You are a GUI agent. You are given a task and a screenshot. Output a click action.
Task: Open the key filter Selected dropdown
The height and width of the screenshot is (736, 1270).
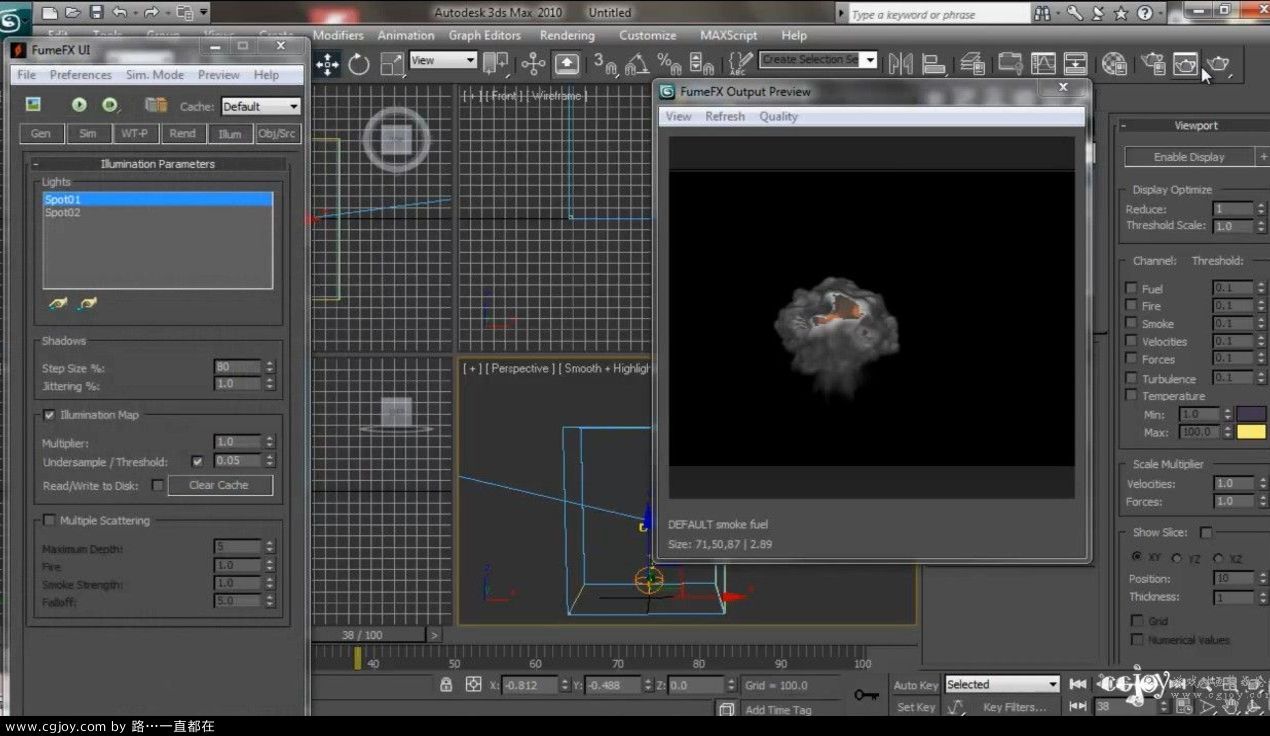(1001, 685)
